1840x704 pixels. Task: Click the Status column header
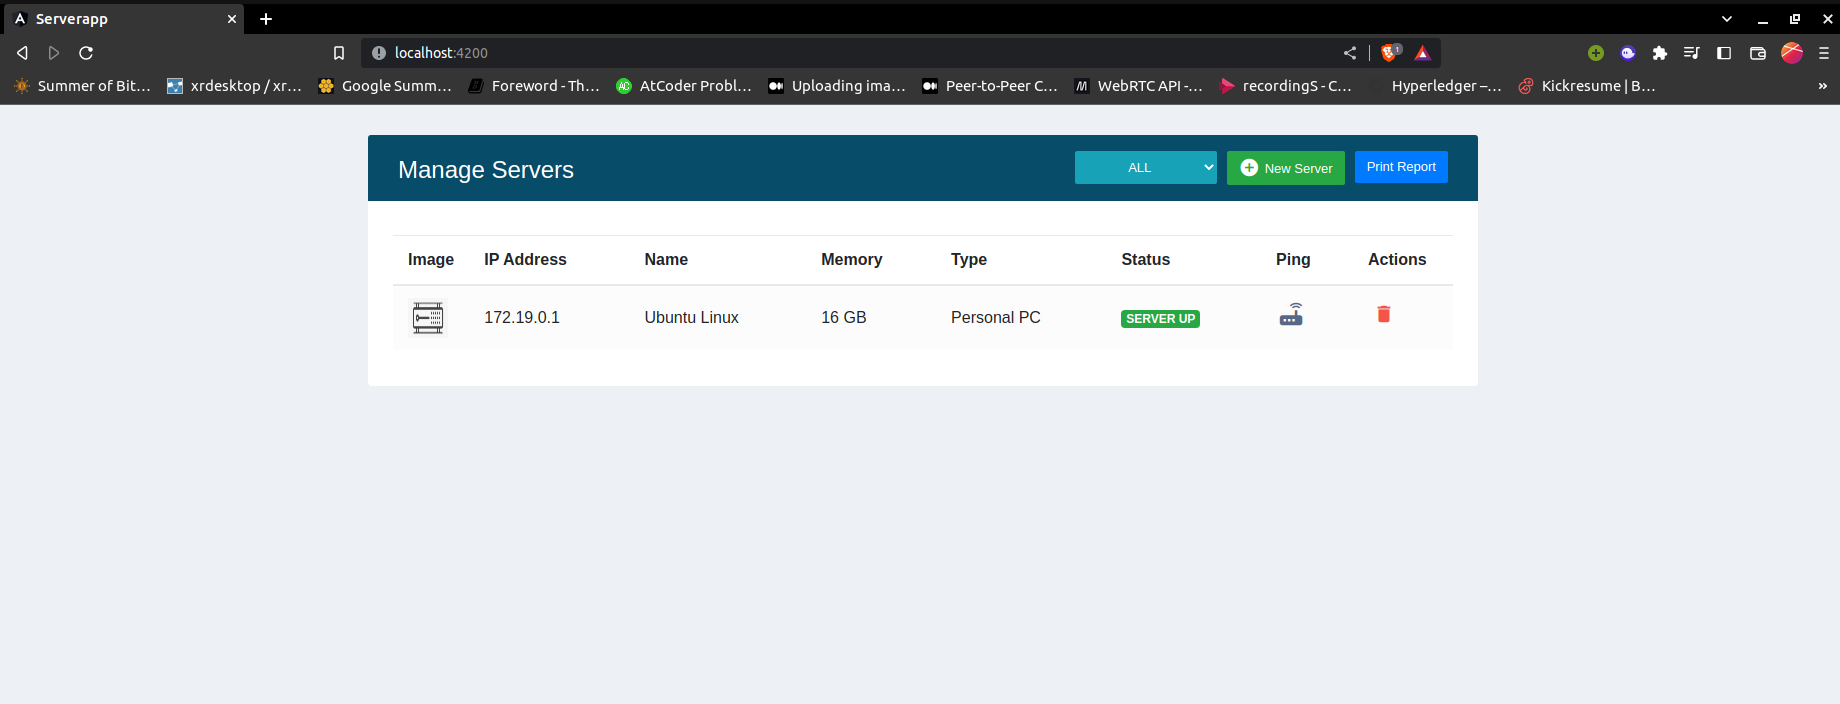1146,259
